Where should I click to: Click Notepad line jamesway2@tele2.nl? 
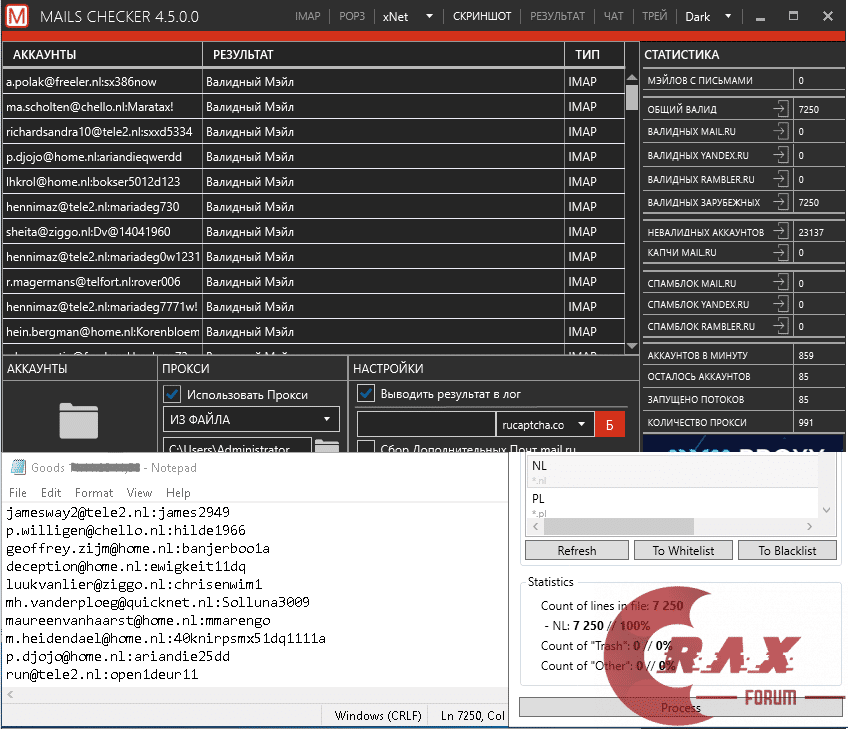pos(117,512)
